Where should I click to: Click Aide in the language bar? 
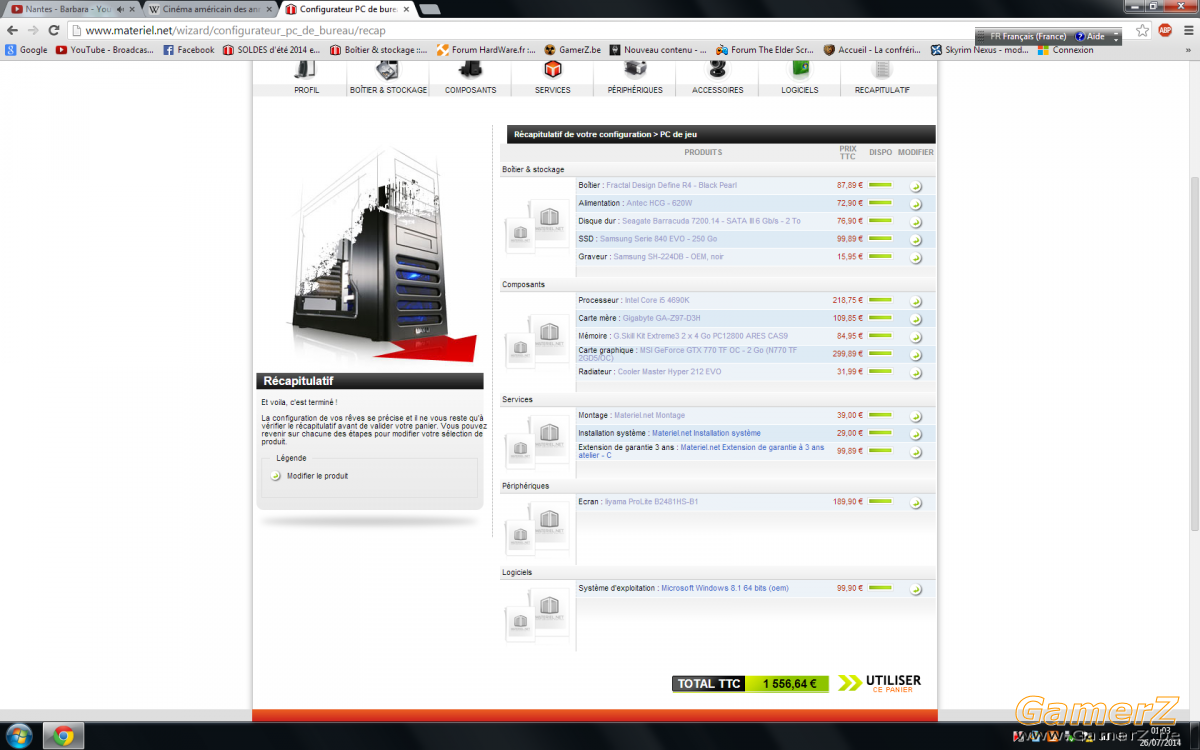tap(1090, 36)
